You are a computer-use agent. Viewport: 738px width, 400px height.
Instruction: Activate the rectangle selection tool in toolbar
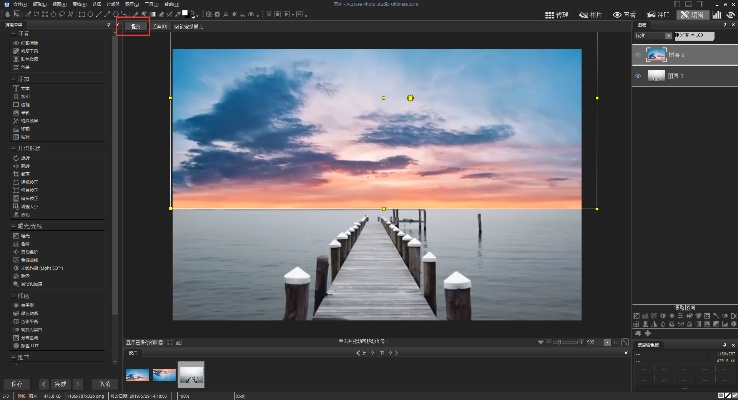pyautogui.click(x=47, y=15)
